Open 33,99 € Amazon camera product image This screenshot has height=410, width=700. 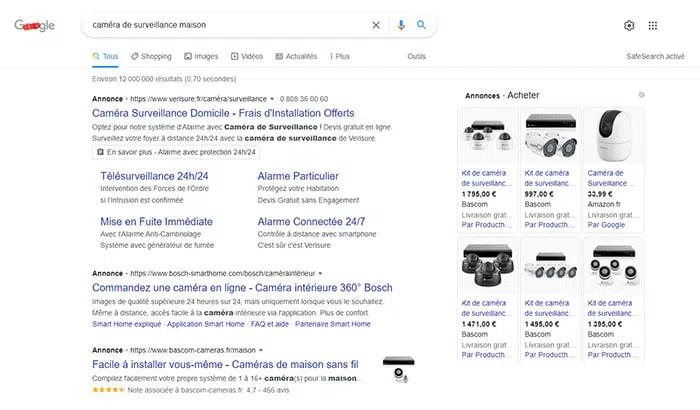614,137
